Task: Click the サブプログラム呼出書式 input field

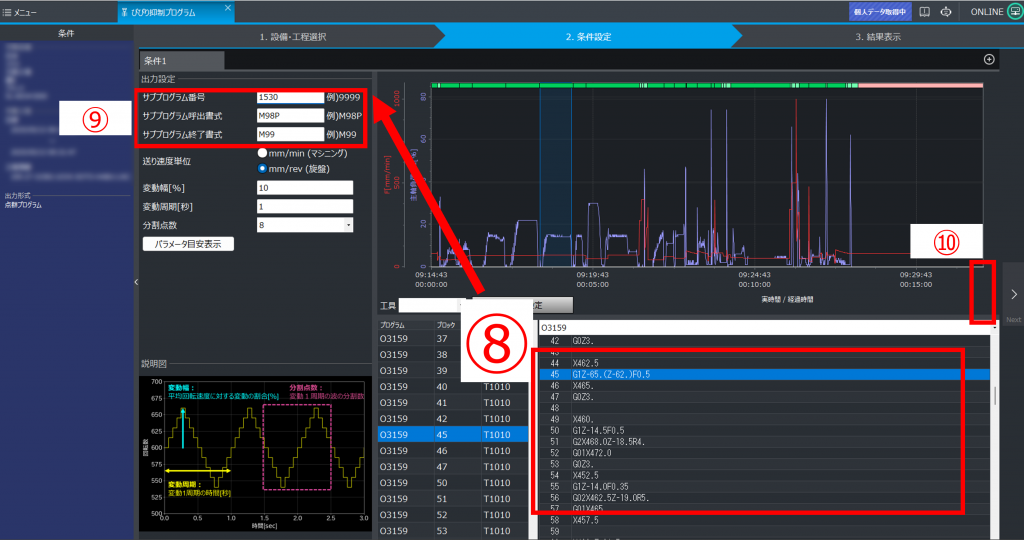Action: [291, 116]
